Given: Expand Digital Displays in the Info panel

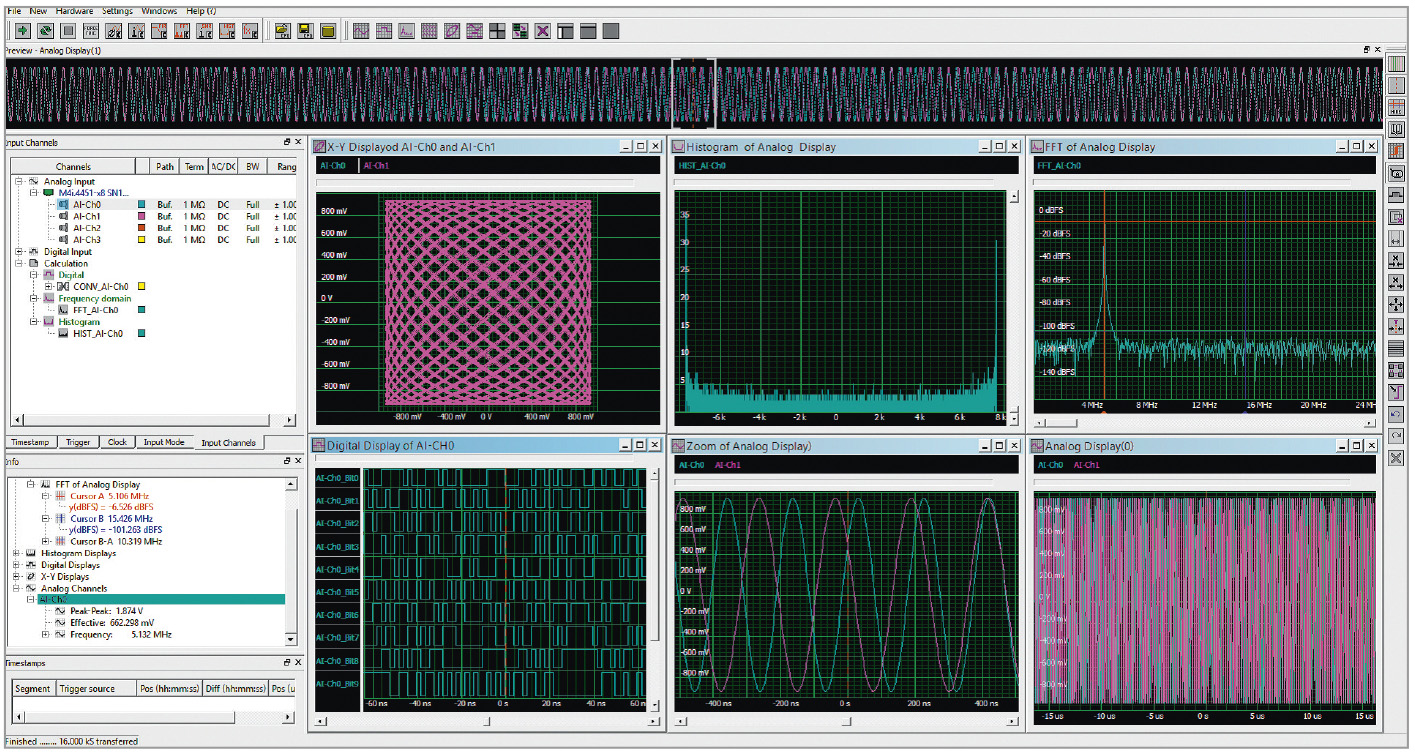Looking at the screenshot, I should [16, 565].
